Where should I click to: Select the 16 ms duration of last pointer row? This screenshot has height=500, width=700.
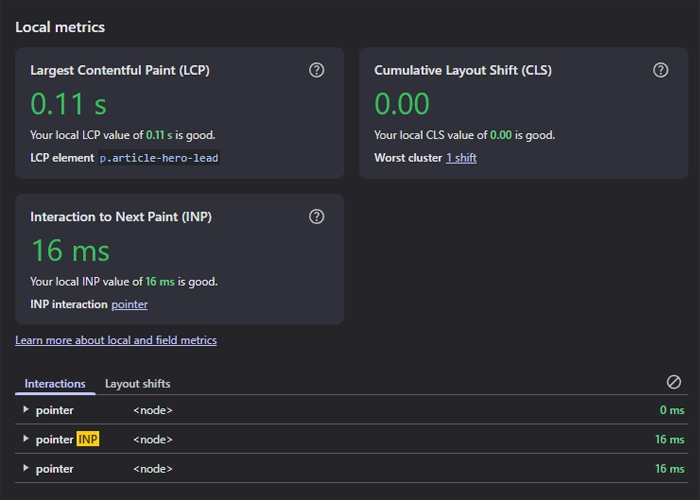coord(670,469)
